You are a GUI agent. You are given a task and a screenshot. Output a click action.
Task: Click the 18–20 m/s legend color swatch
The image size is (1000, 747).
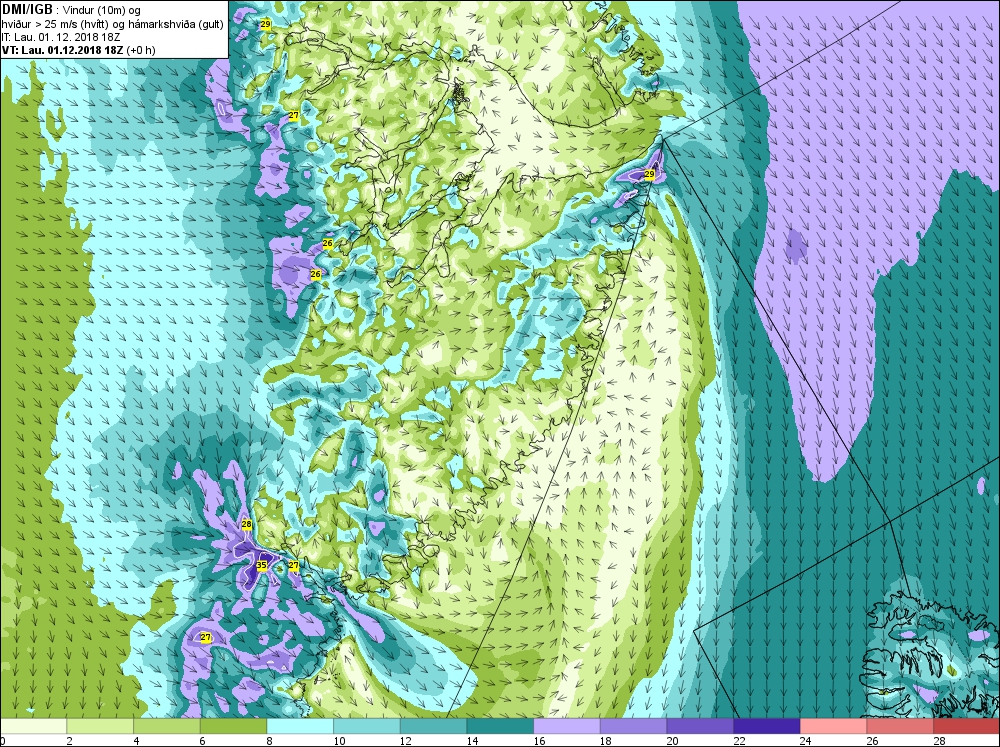coord(633,727)
